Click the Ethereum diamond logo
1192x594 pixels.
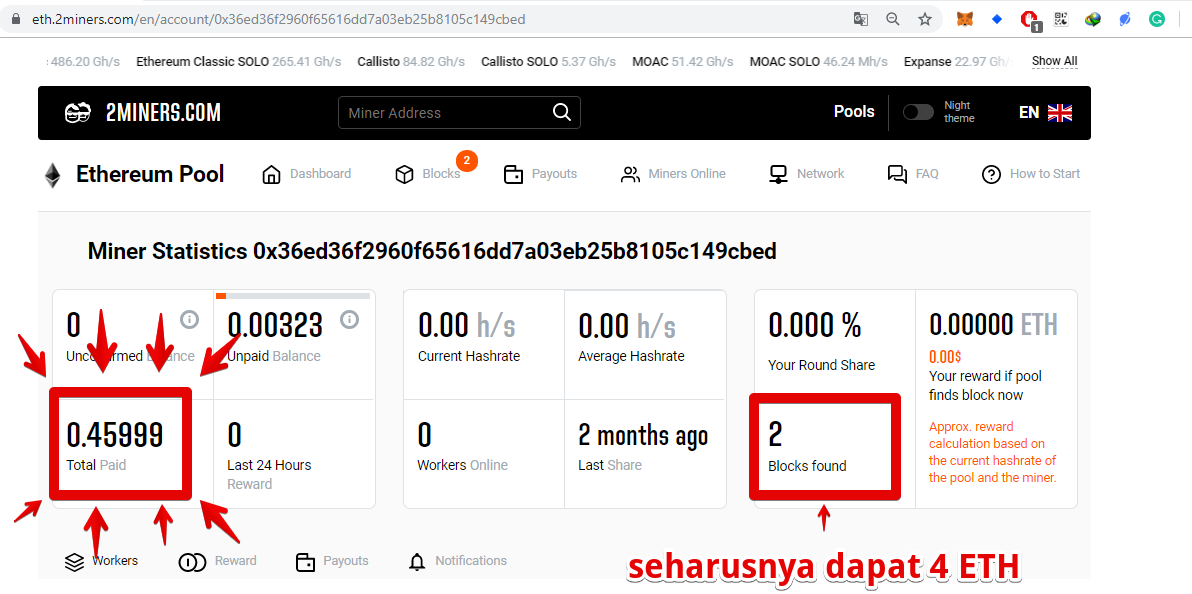click(52, 175)
